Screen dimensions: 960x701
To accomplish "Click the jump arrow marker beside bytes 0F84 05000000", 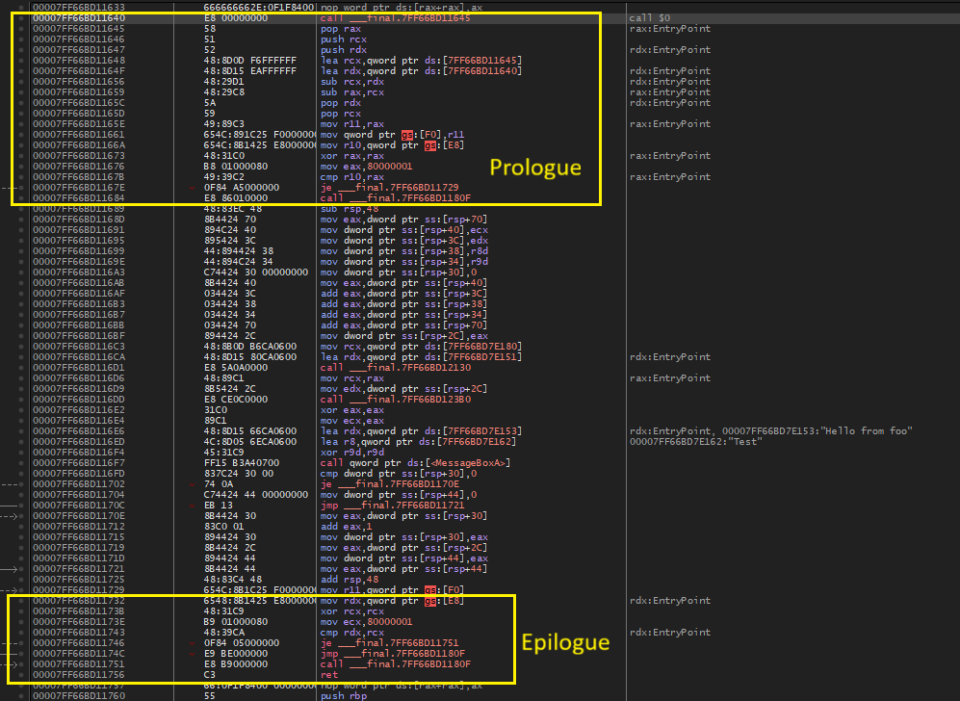I will click(191, 643).
